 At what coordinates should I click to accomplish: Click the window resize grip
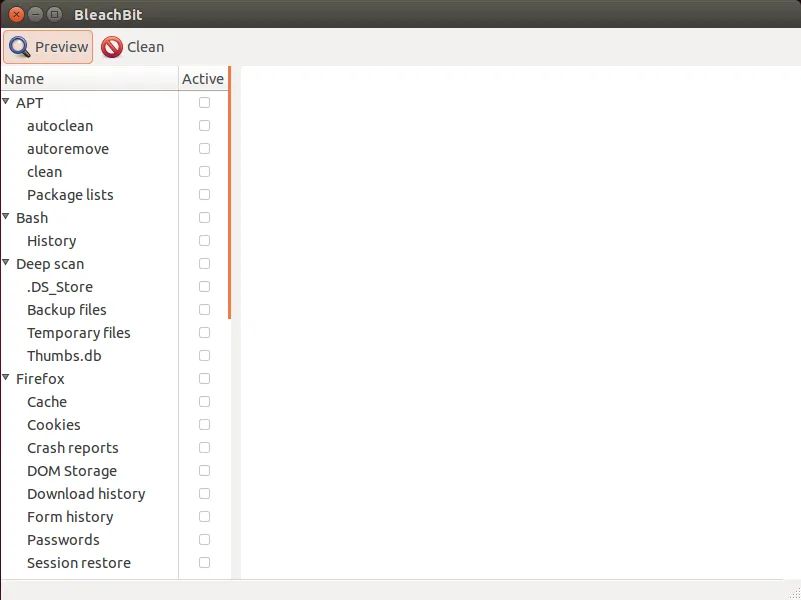(x=795, y=594)
